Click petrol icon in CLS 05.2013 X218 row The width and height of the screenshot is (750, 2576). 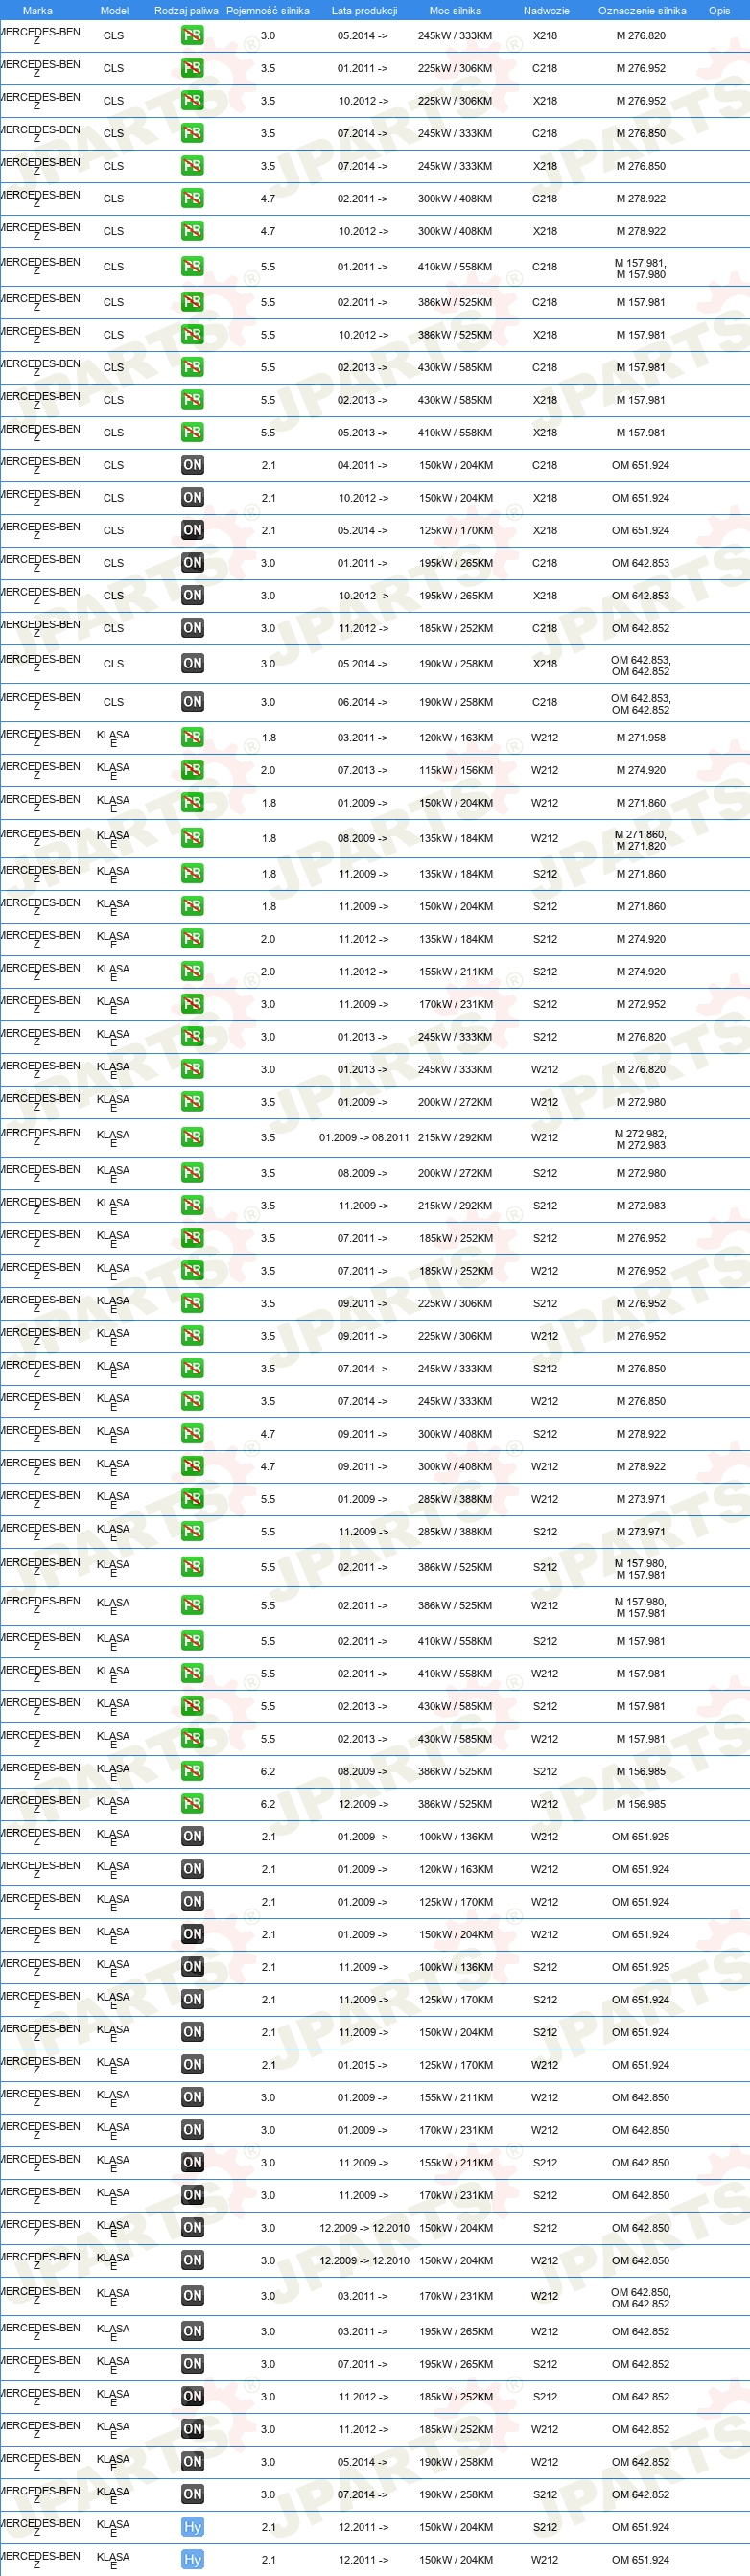coord(192,433)
